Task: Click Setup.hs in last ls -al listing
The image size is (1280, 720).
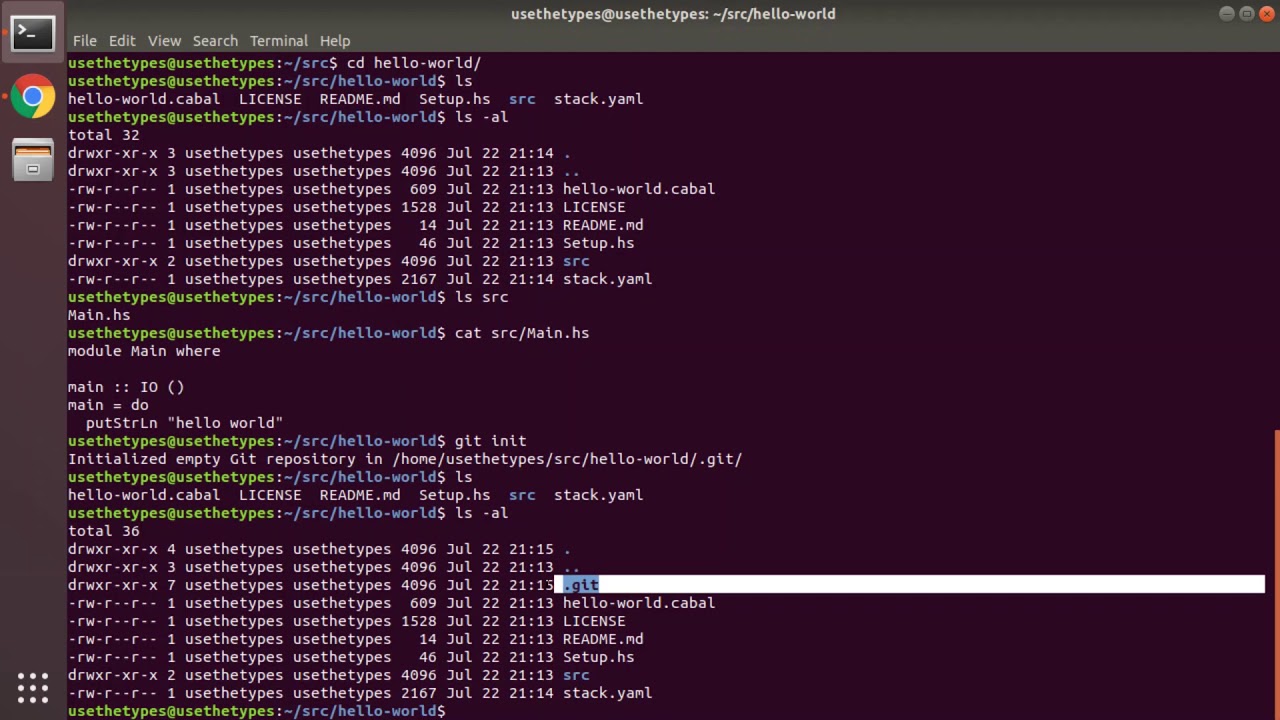Action: tap(598, 657)
